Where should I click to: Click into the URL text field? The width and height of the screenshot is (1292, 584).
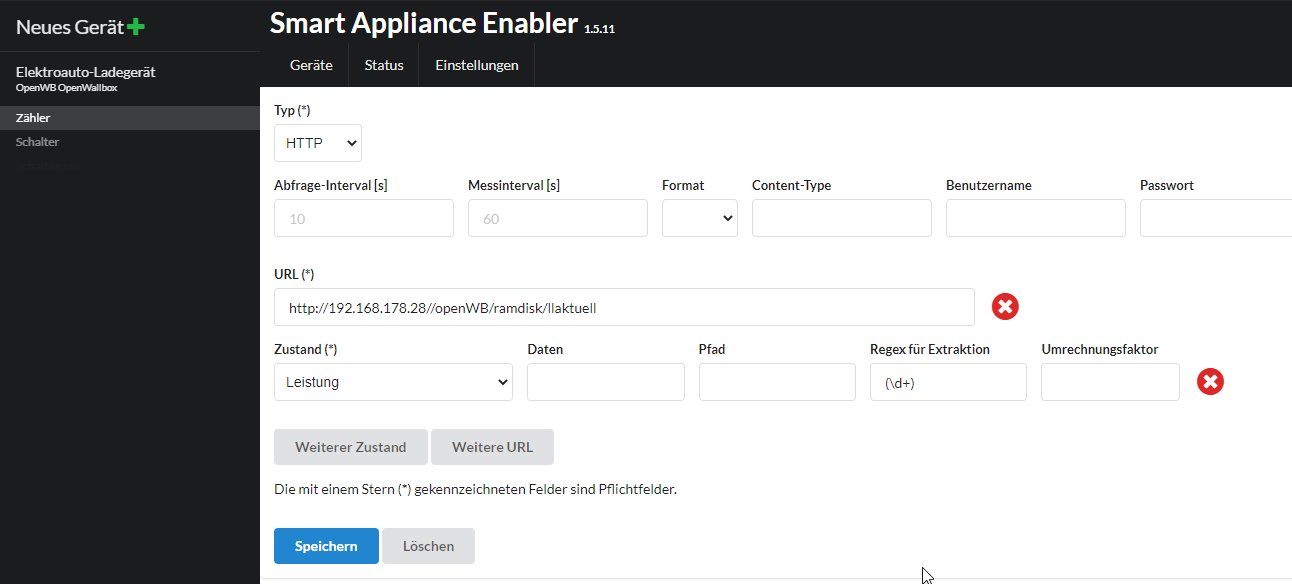point(624,308)
